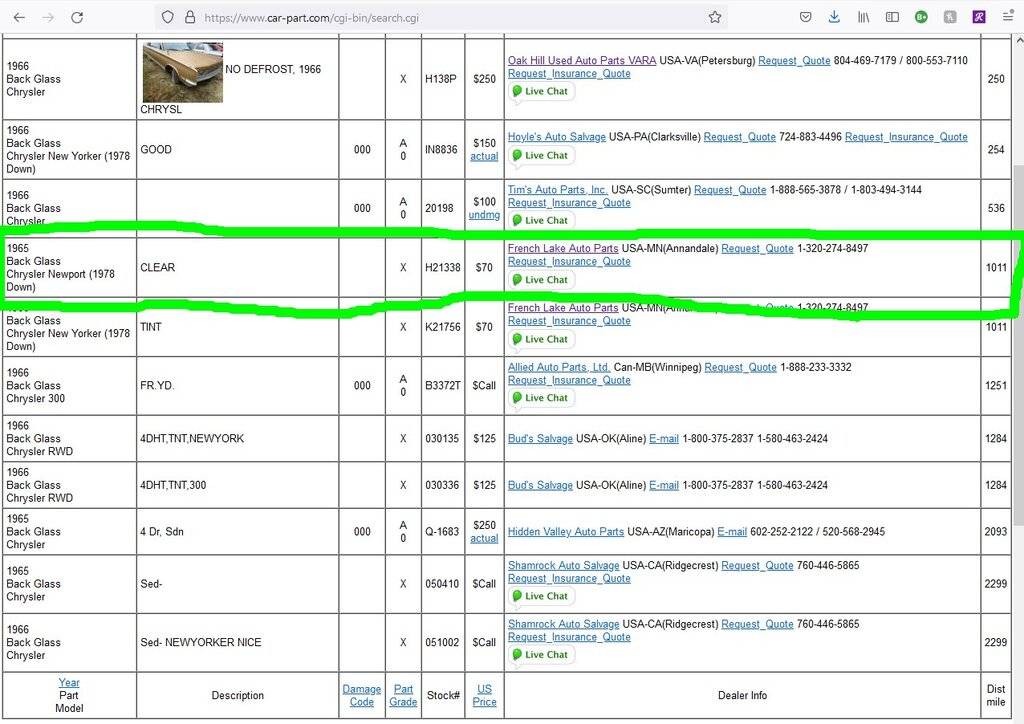Click the browser Back arrow
1024x724 pixels.
(19, 17)
